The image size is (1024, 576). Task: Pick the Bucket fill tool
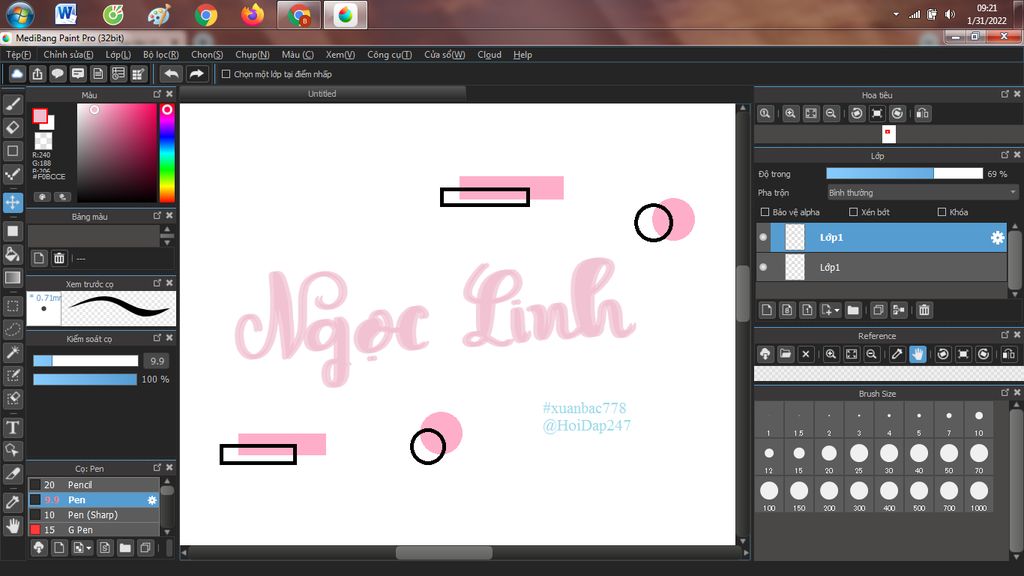[13, 254]
